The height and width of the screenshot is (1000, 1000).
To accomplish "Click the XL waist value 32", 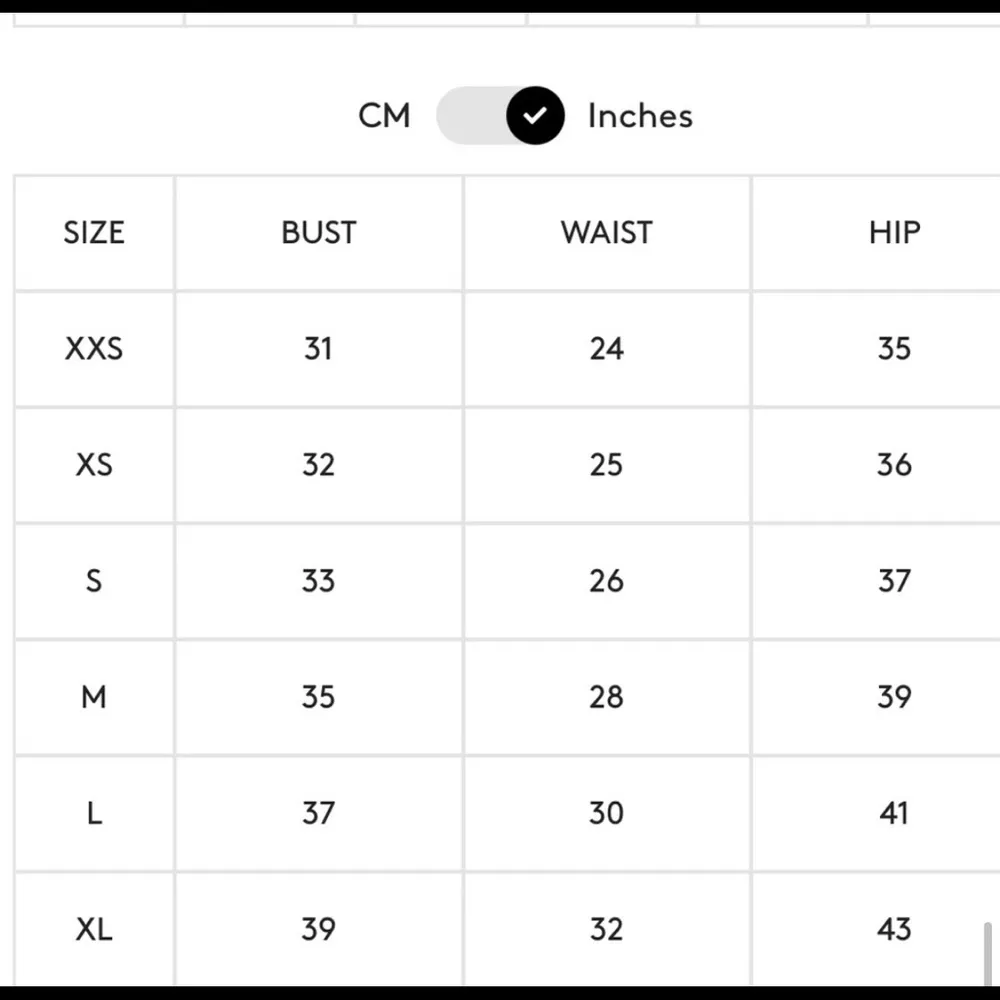I will pyautogui.click(x=606, y=929).
